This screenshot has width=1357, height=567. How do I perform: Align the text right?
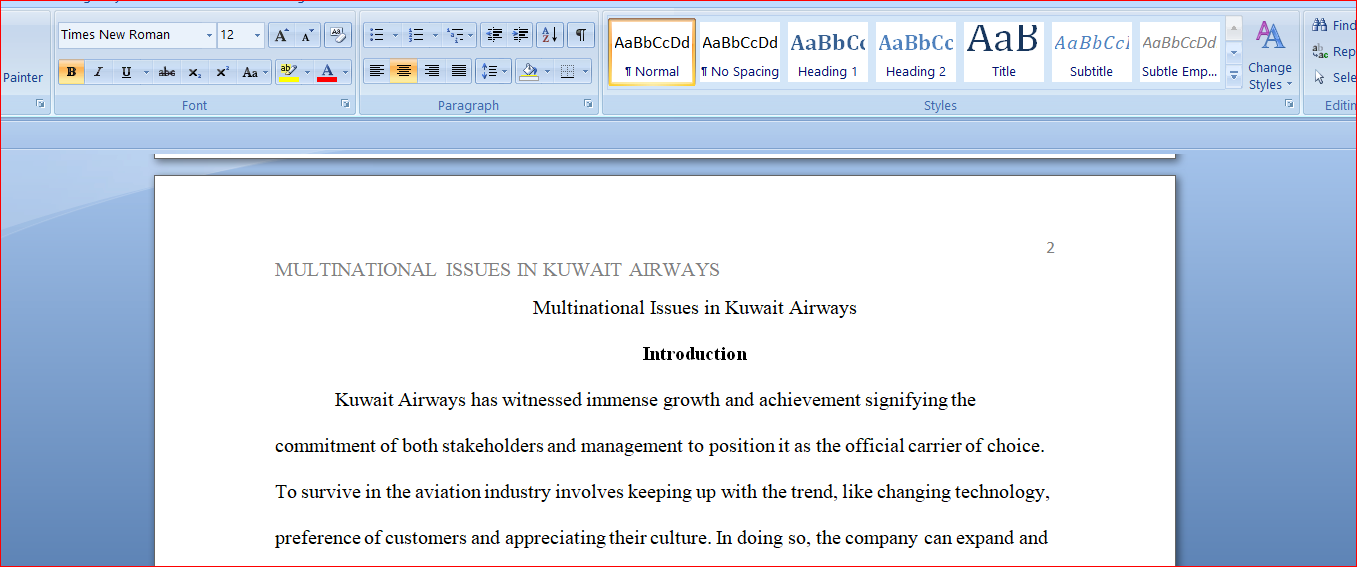[x=432, y=71]
